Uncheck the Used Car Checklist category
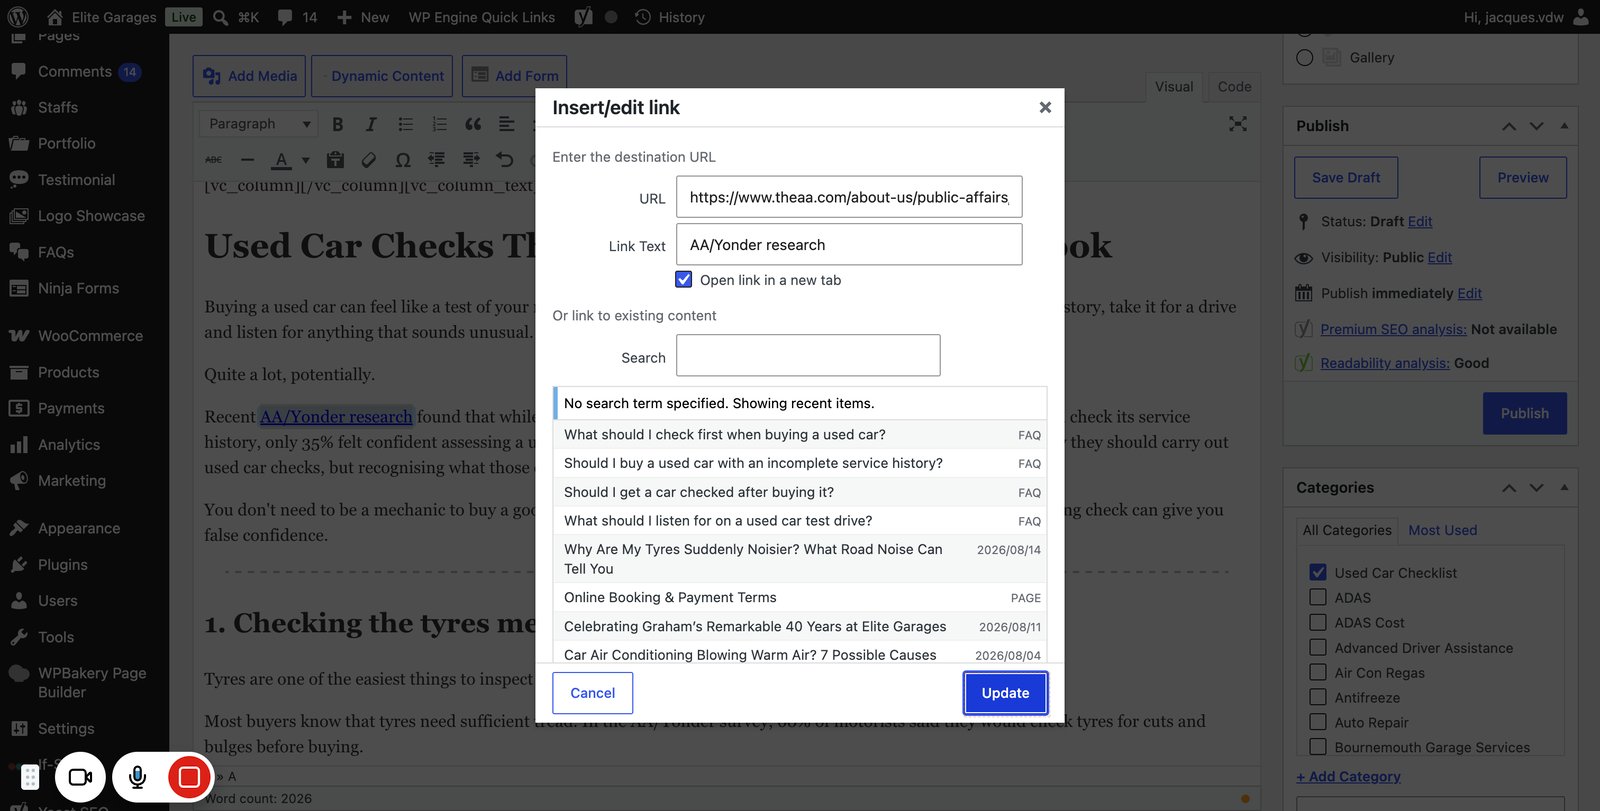The width and height of the screenshot is (1600, 811). [1318, 572]
